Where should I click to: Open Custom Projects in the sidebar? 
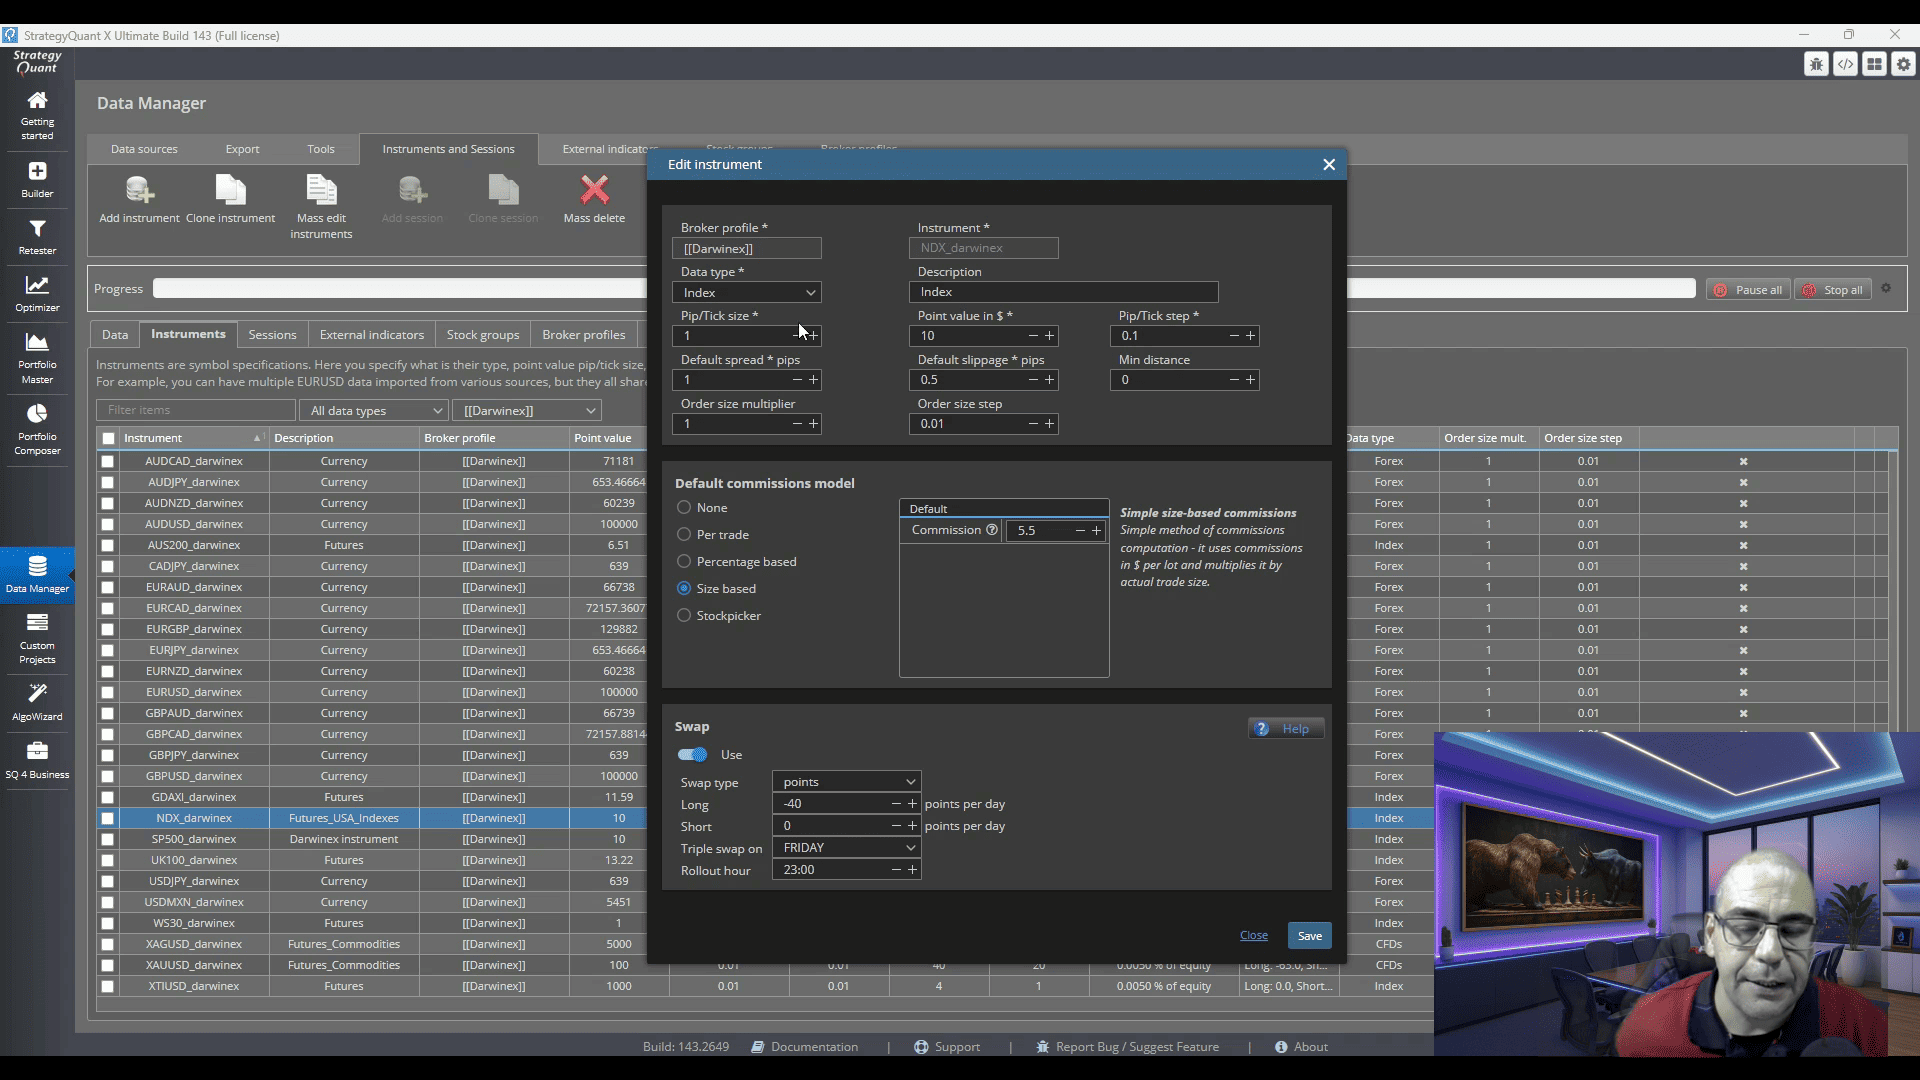click(x=37, y=639)
